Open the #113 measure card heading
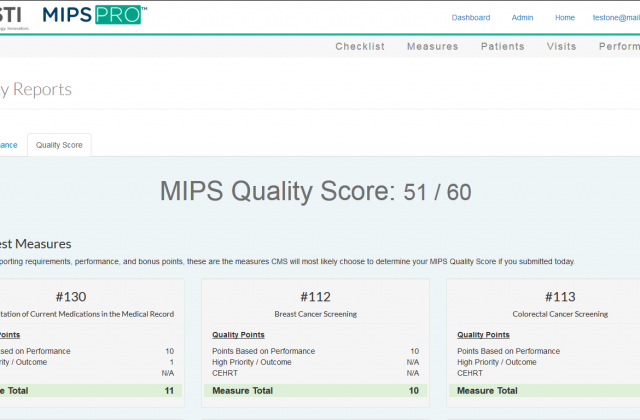 click(x=560, y=297)
